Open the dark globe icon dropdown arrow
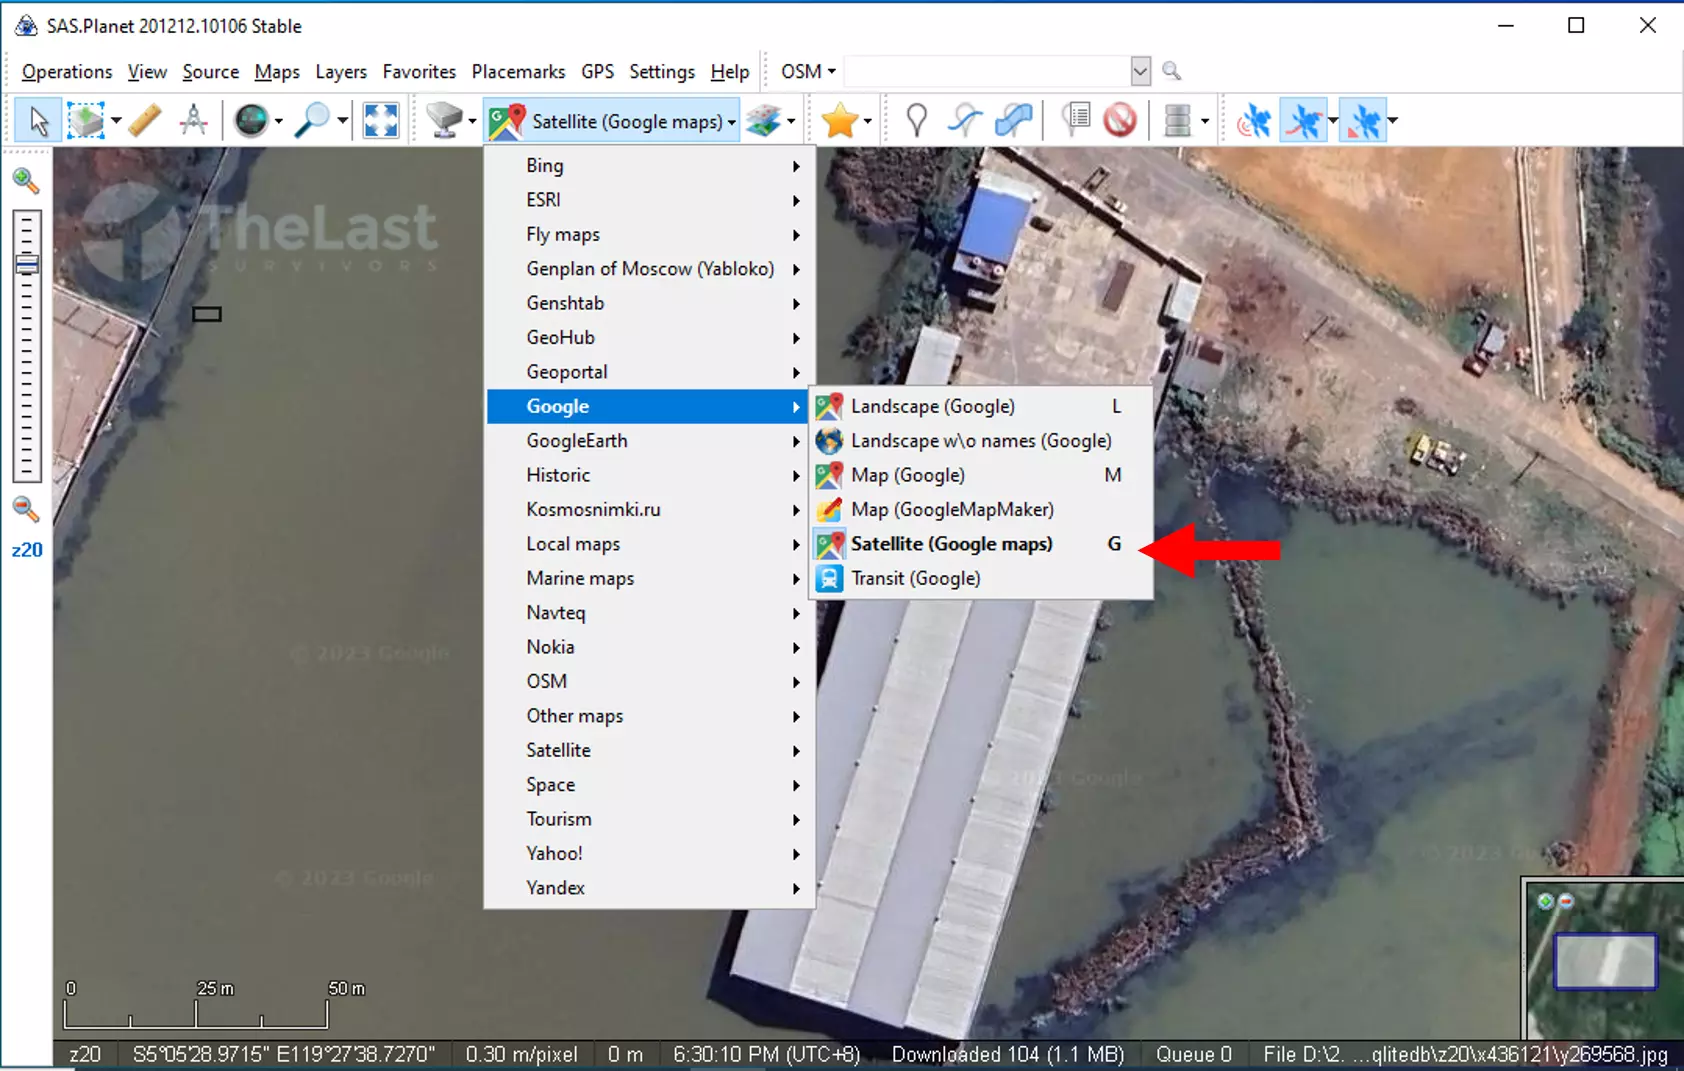The image size is (1684, 1071). click(279, 122)
